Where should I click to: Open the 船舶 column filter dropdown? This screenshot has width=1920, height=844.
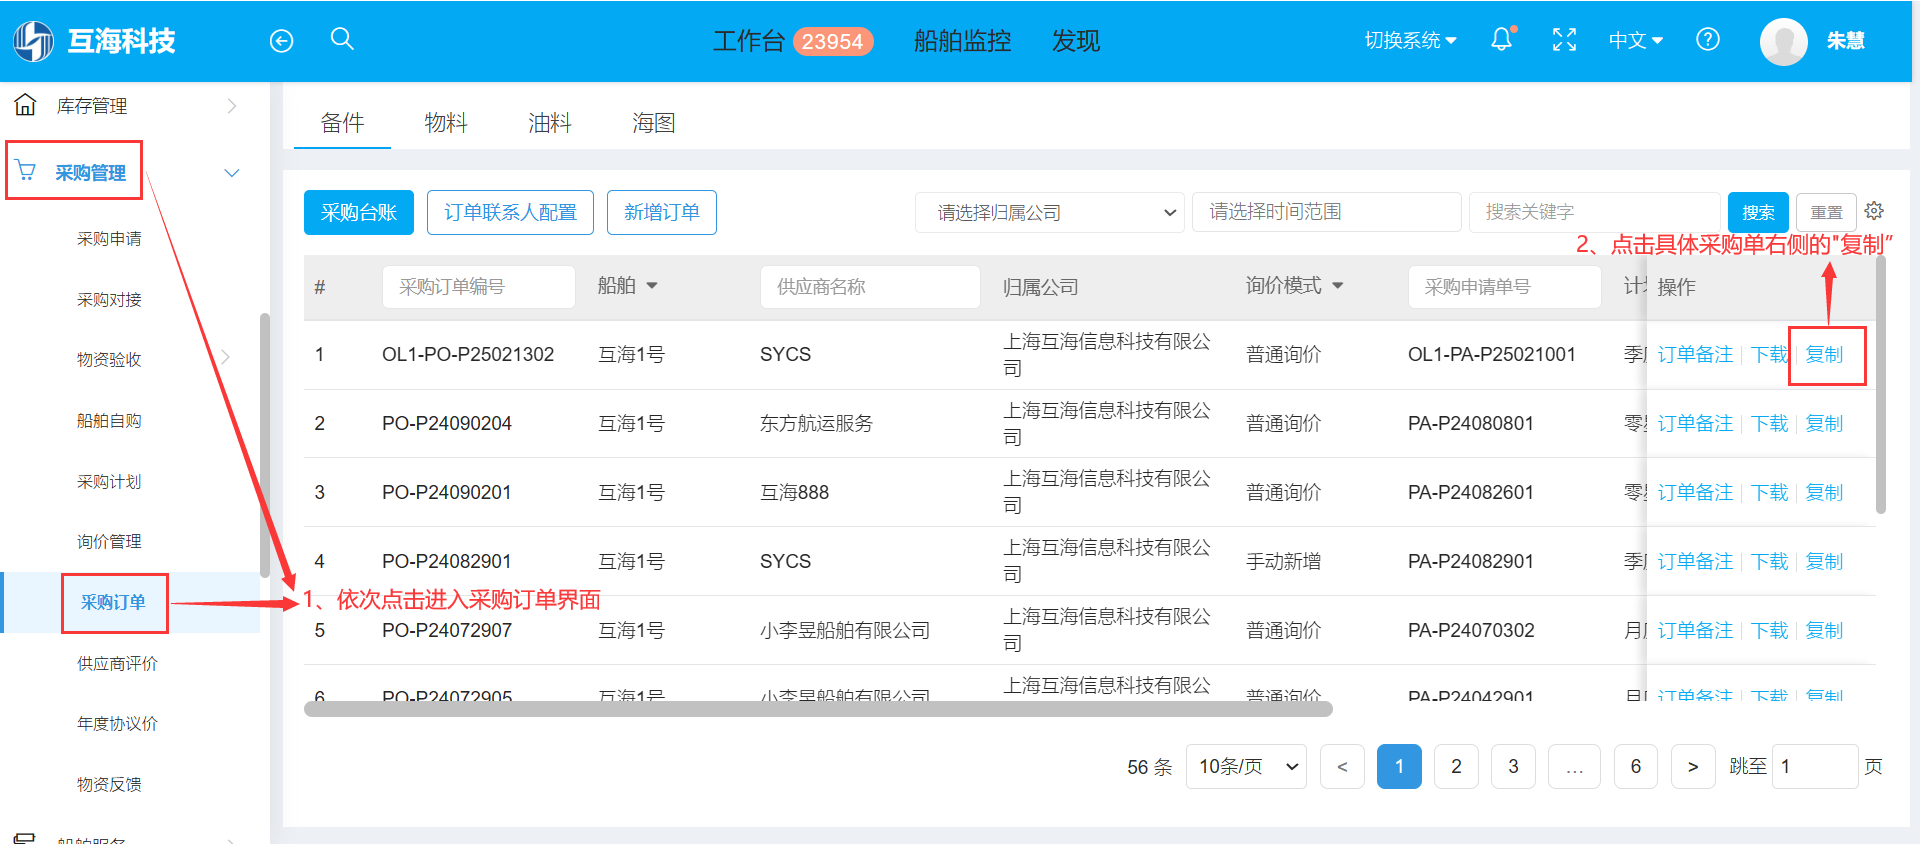pos(652,286)
